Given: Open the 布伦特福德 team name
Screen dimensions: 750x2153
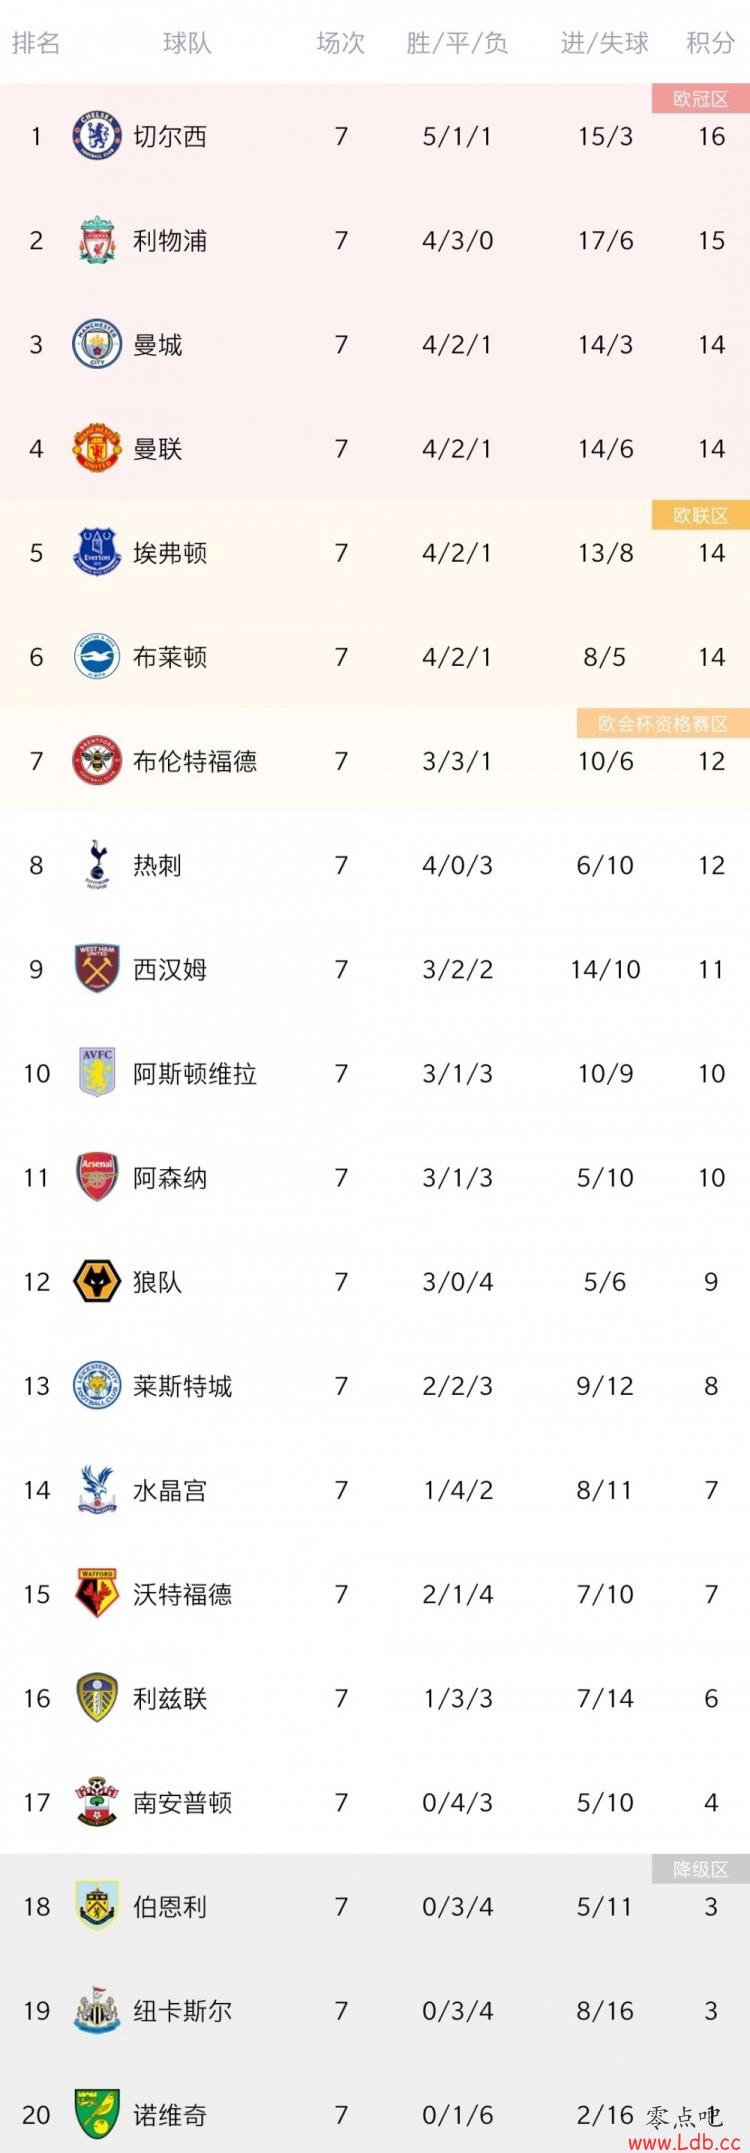Looking at the screenshot, I should point(195,761).
